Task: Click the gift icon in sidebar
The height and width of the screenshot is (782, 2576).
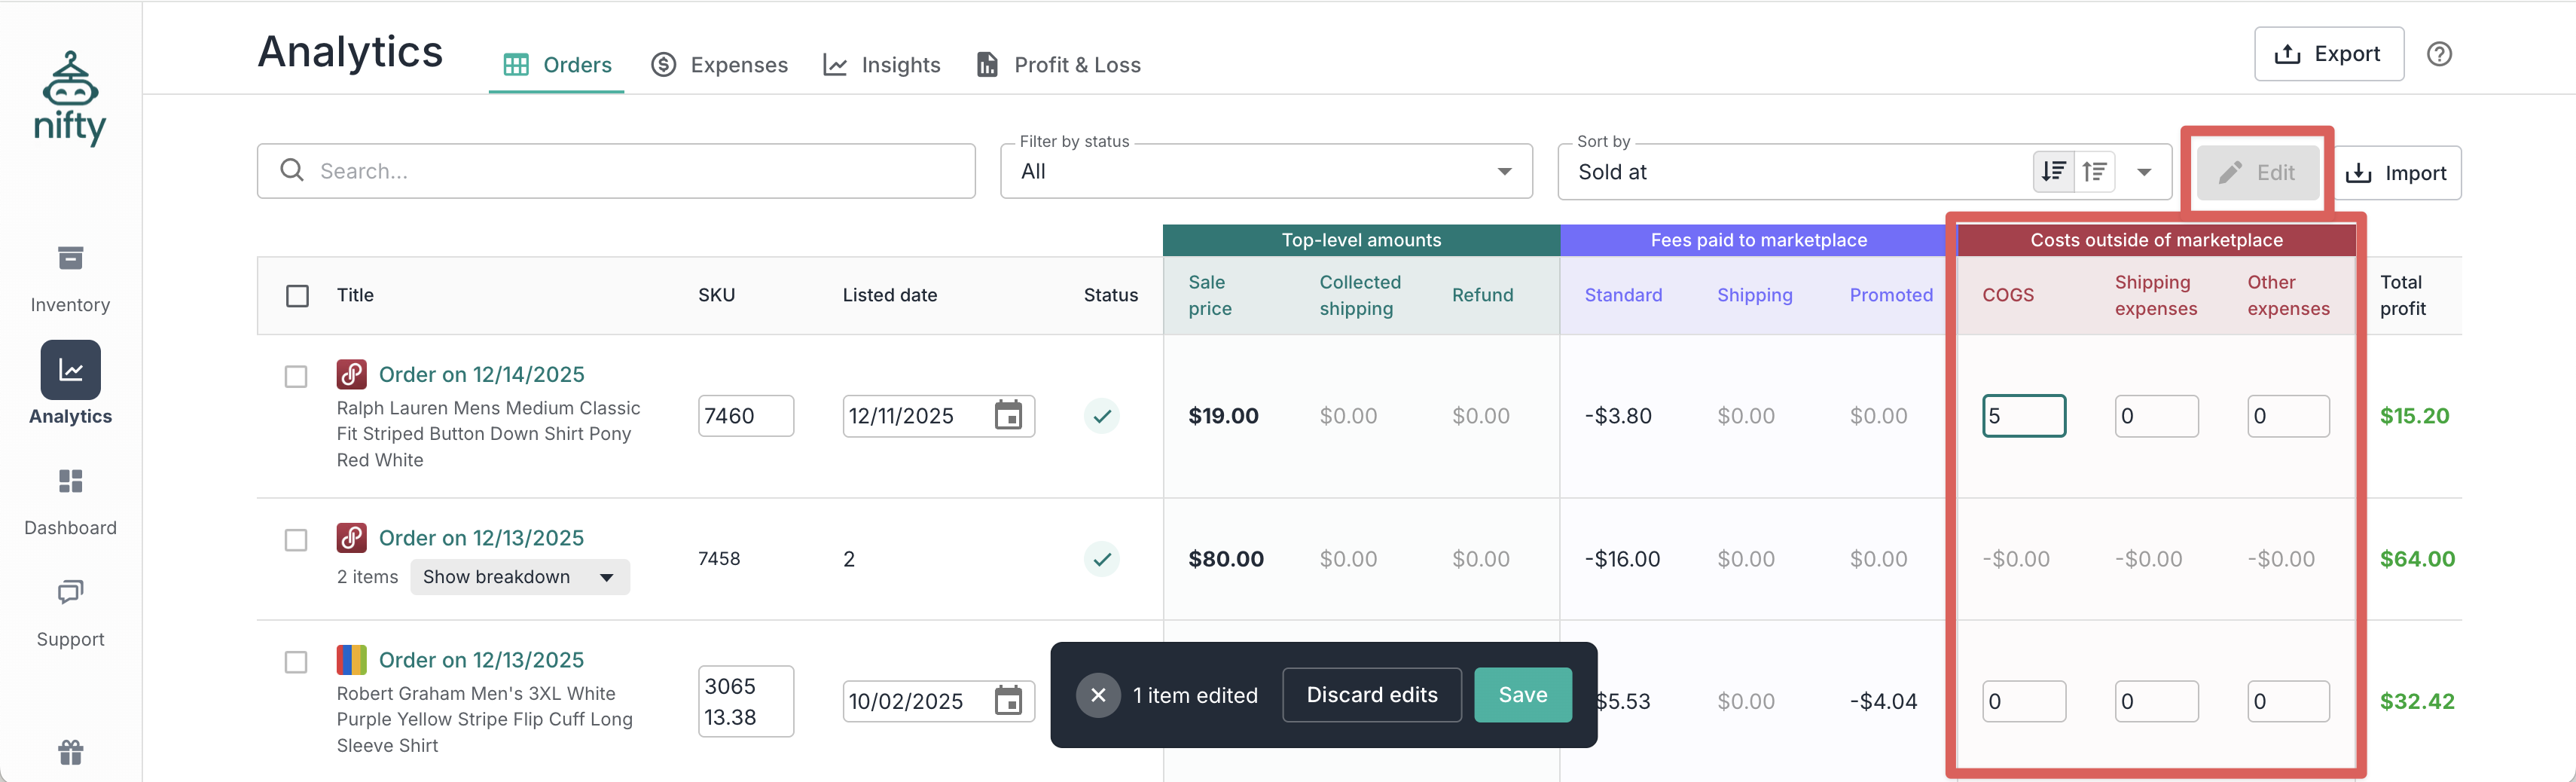Action: point(70,752)
